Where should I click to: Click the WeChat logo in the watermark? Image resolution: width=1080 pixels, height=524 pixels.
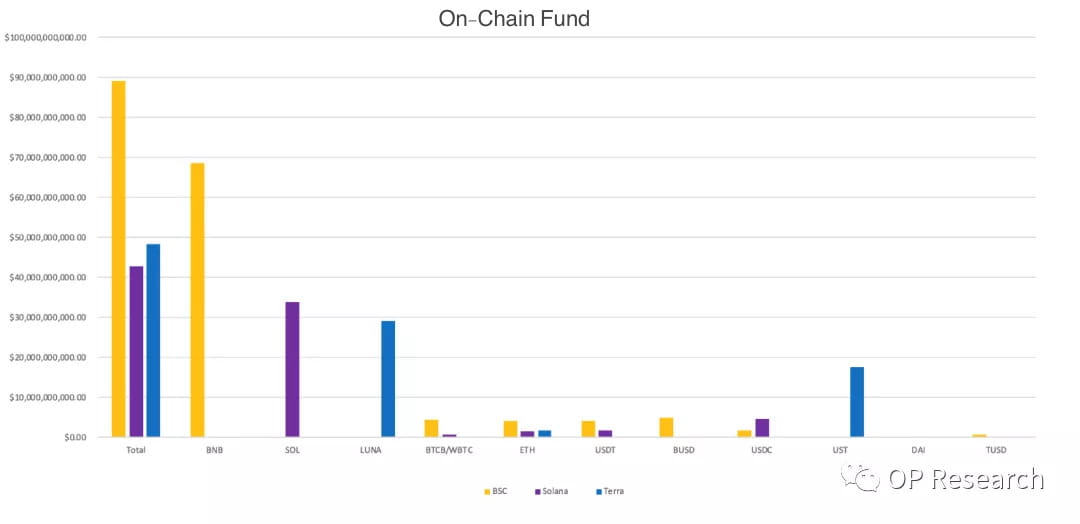862,478
